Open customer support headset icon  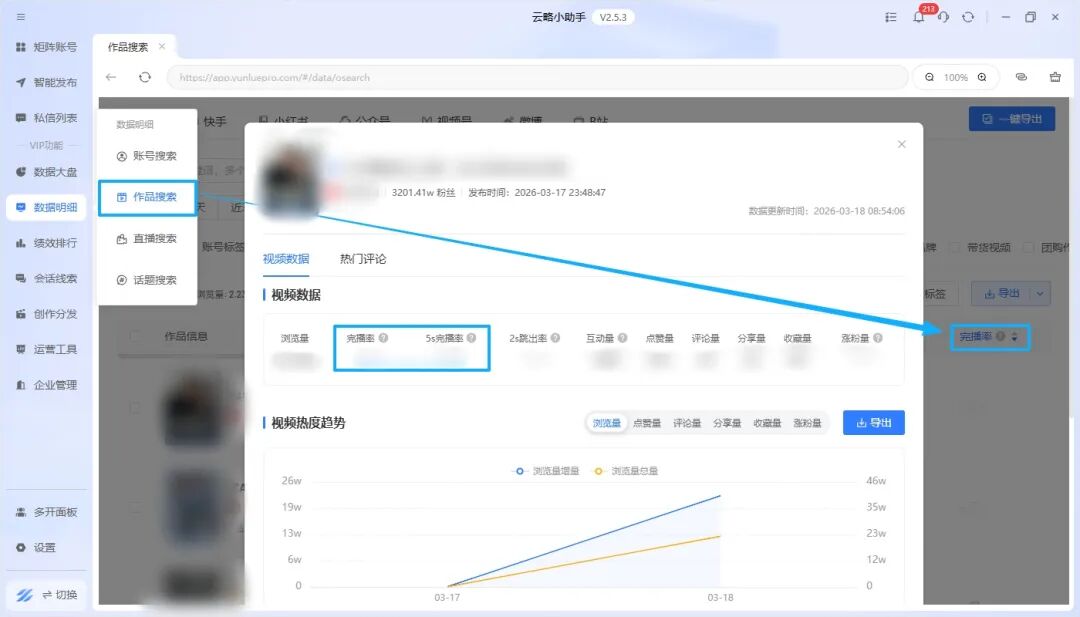tap(943, 17)
